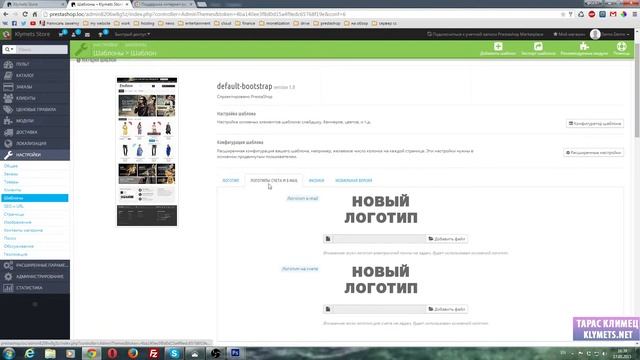This screenshot has height=360, width=640.
Task: Select the highlighted Шаблоны submenu item
Action: pos(35,198)
